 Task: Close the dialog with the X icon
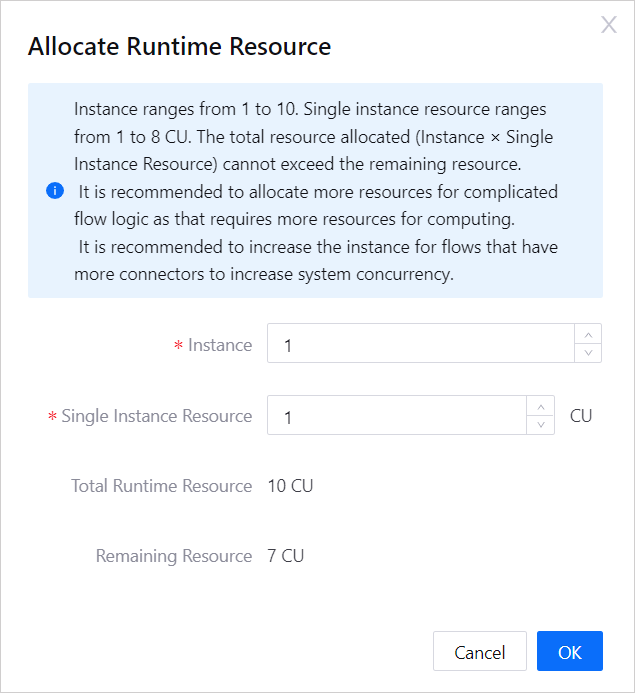[608, 25]
